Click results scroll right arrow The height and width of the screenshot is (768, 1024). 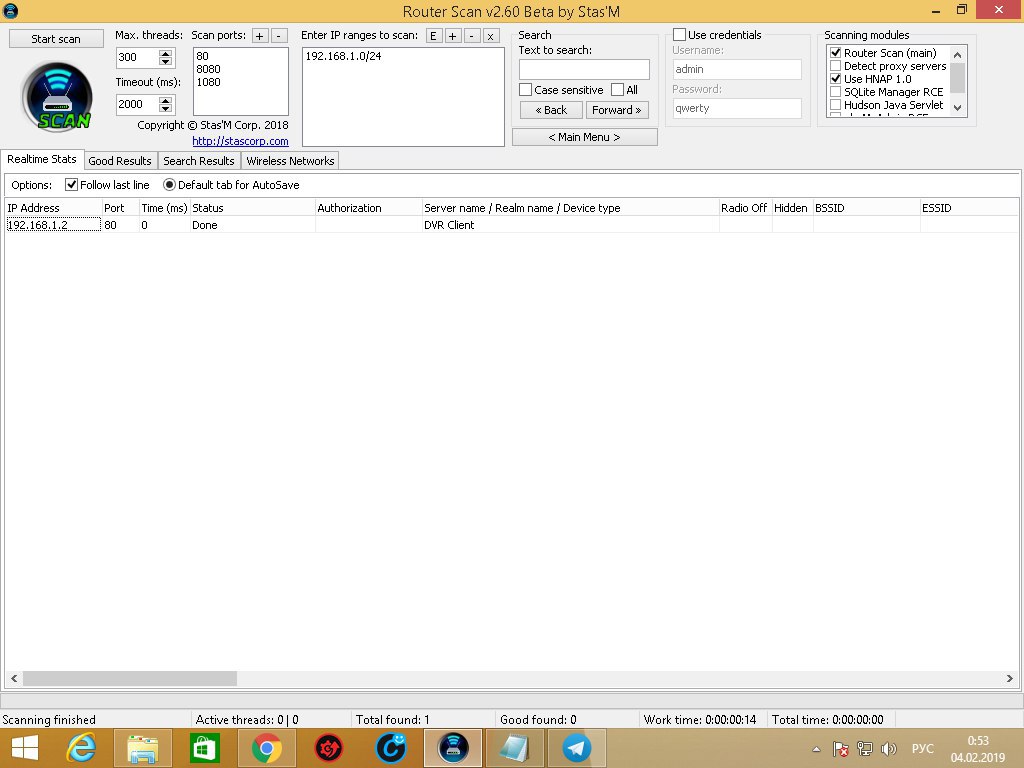(1010, 679)
